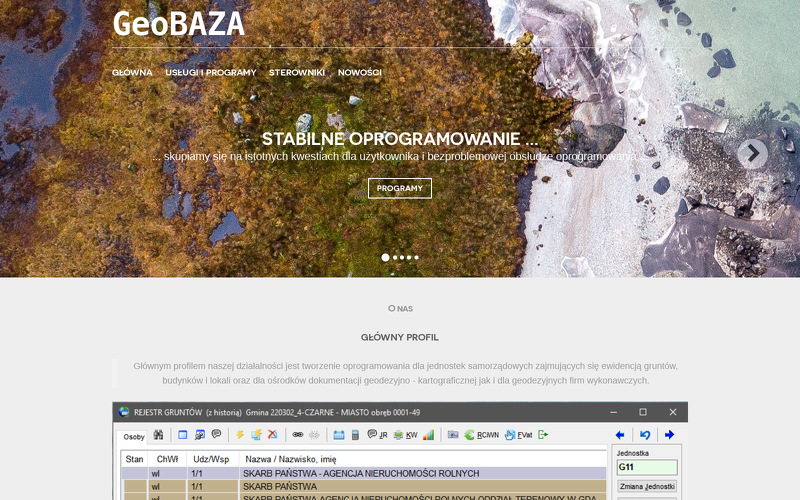Open the STEROWNIKI menu item
The image size is (800, 500).
click(297, 72)
